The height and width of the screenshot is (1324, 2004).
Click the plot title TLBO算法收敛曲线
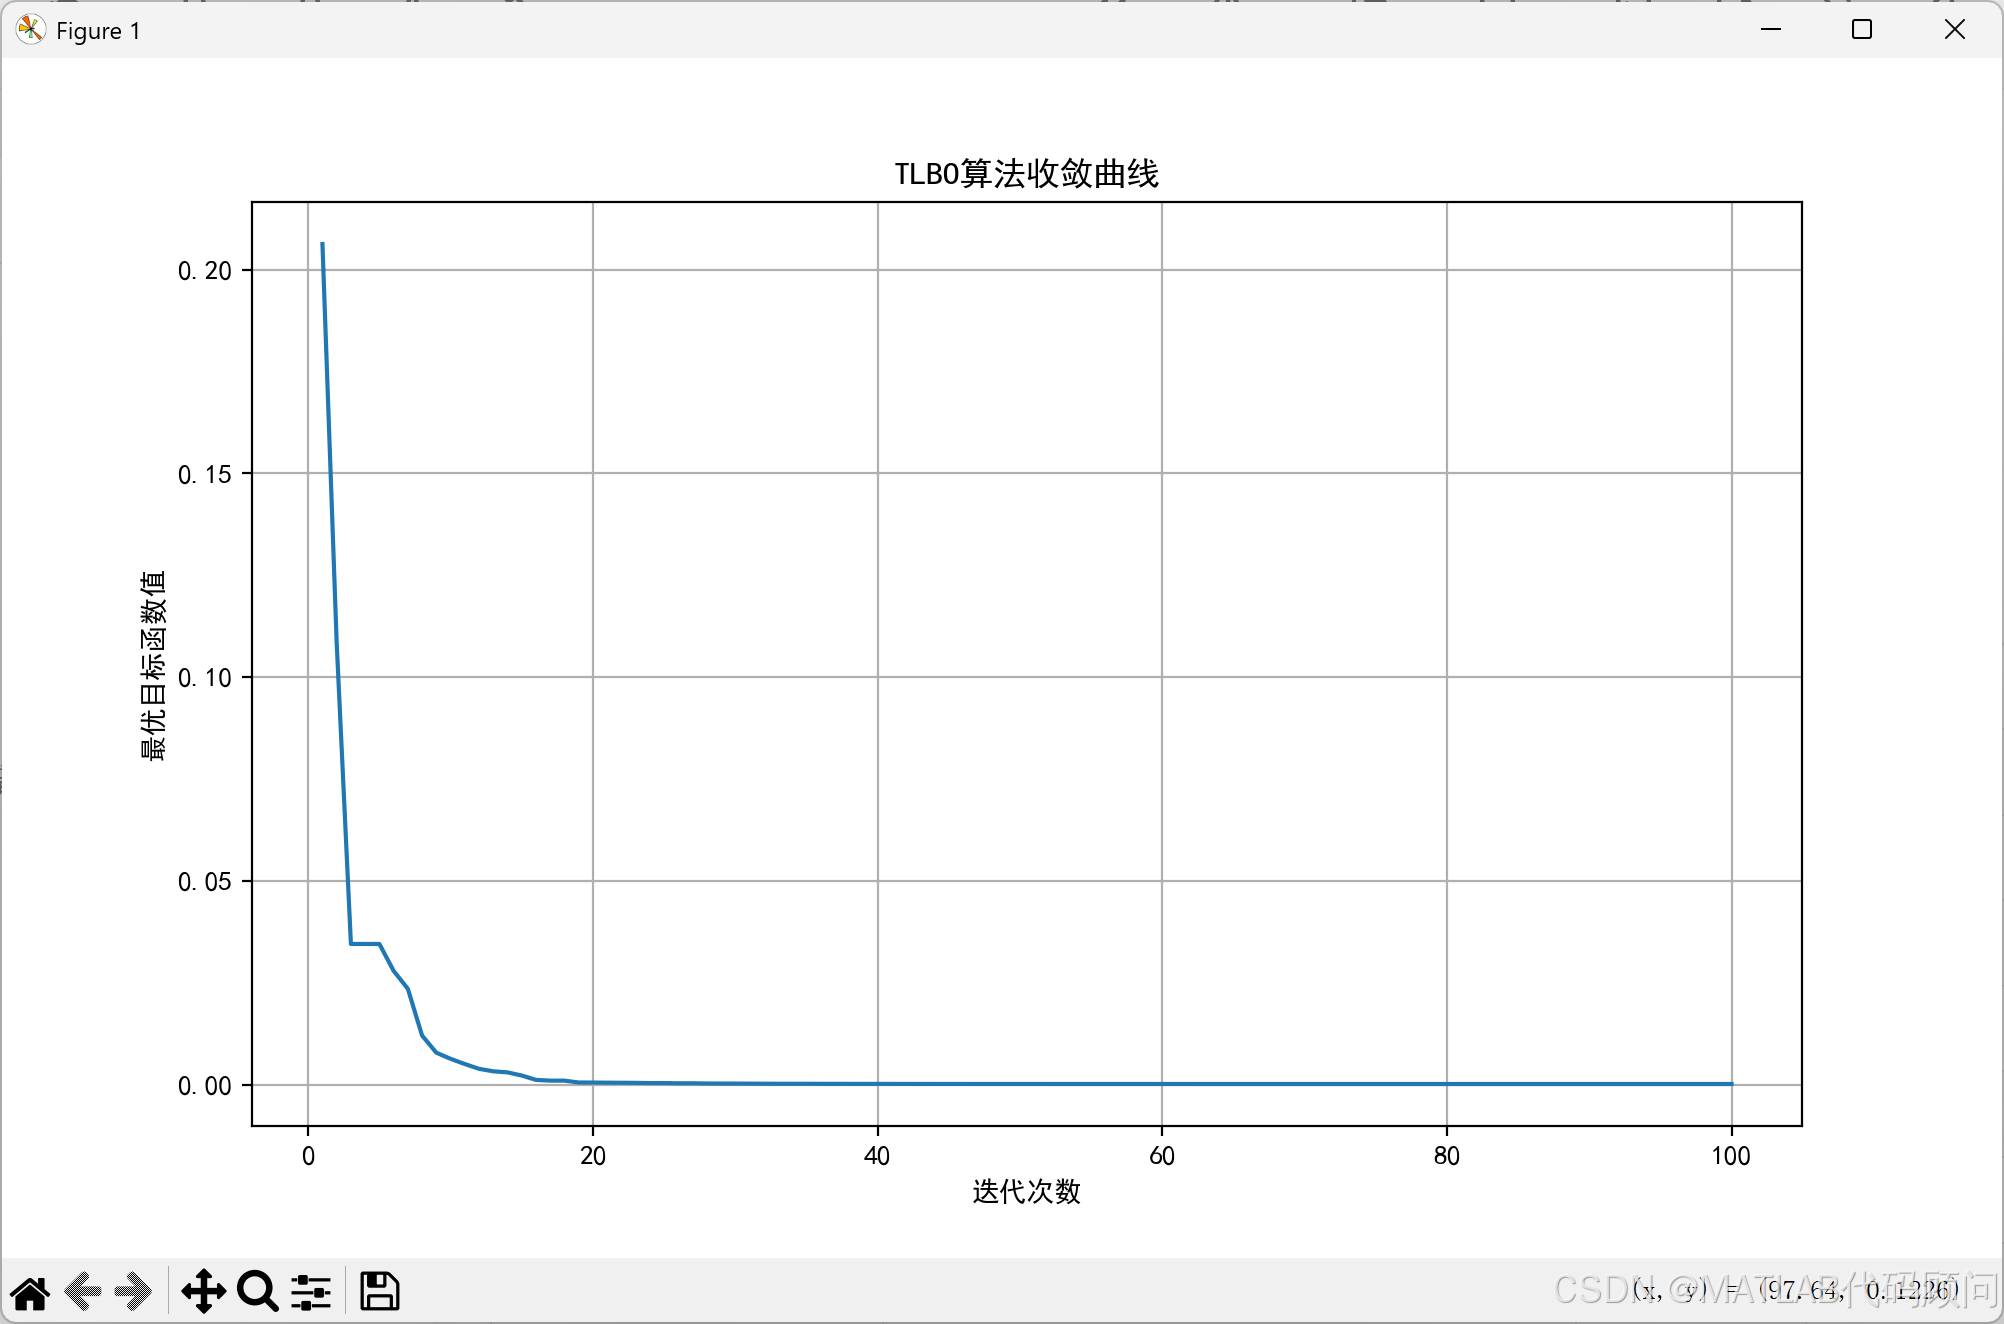1026,174
